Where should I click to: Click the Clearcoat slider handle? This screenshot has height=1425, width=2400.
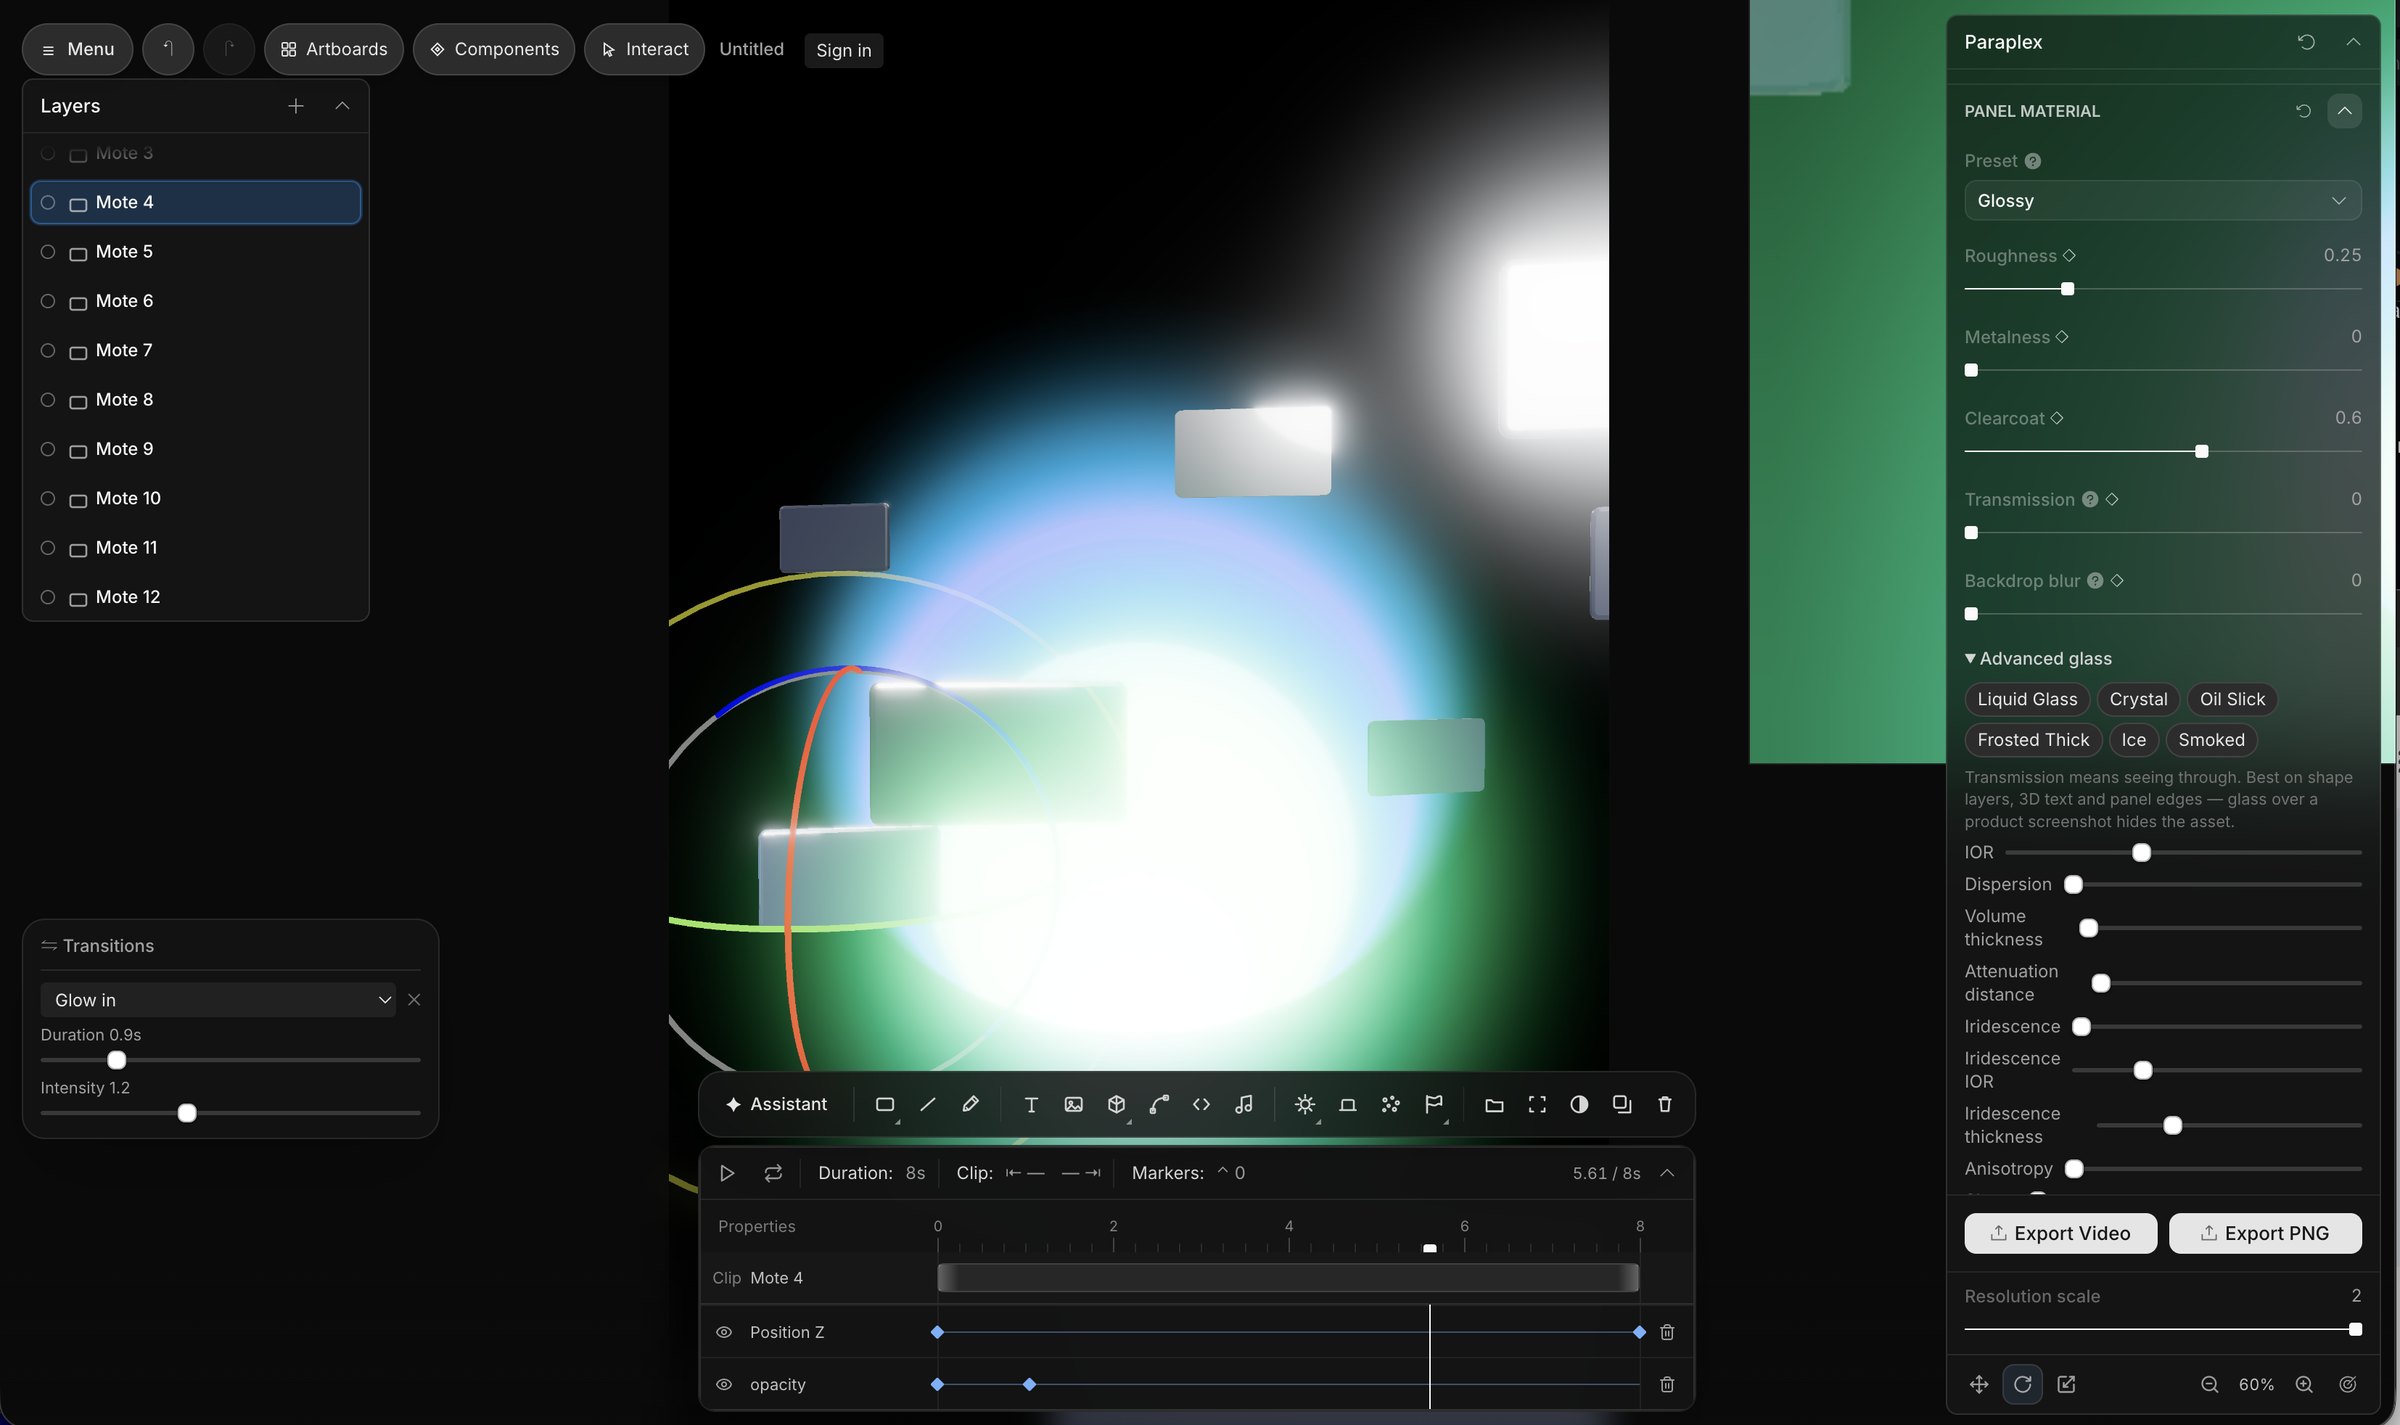[2201, 452]
